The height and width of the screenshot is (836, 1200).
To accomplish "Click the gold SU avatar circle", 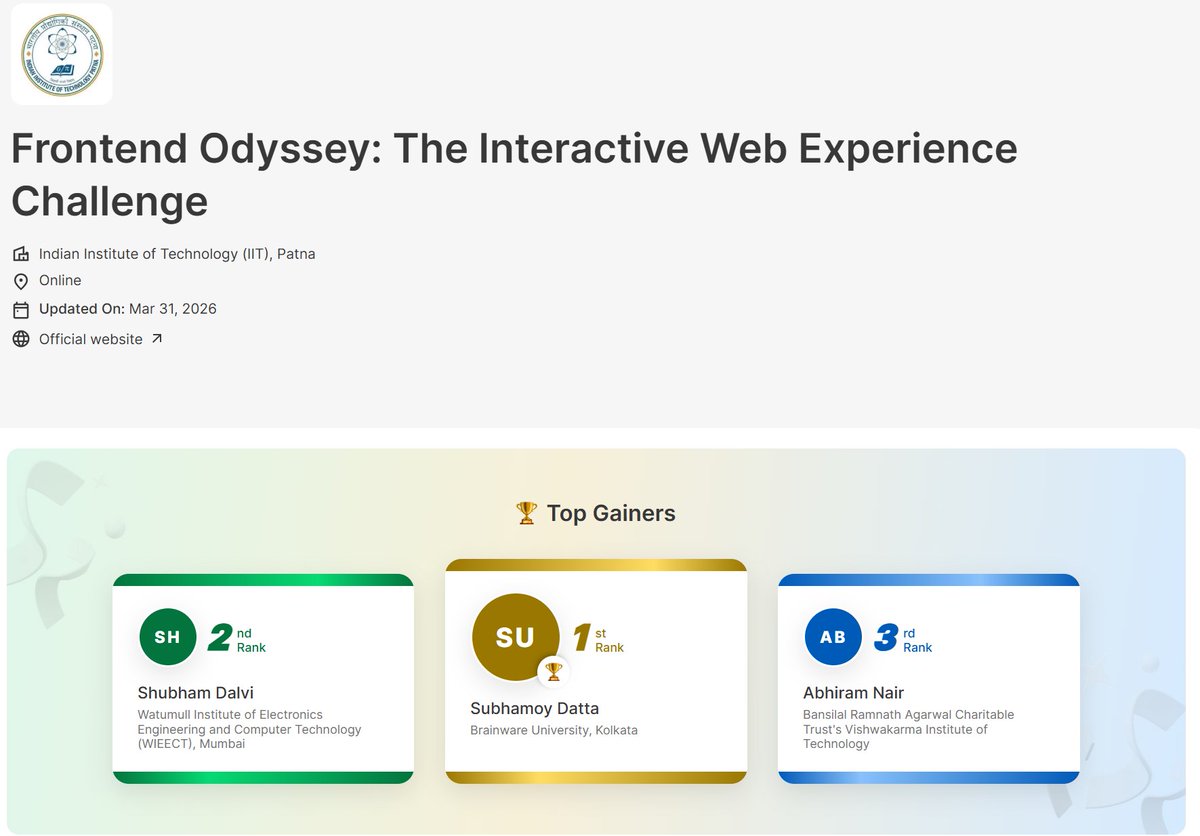I will pos(515,637).
